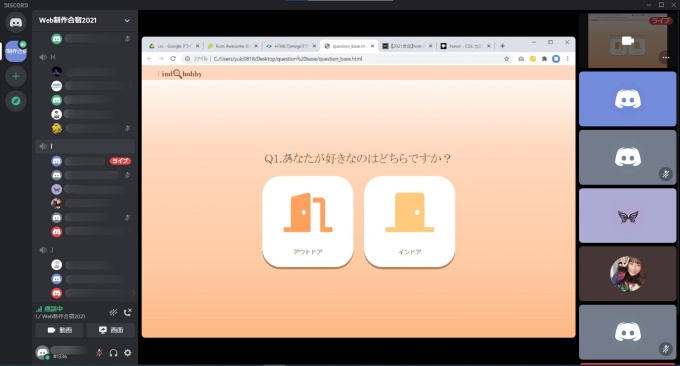Click Chrome back arrow in shared window
Screen dimensions: 680x366
tap(150, 59)
